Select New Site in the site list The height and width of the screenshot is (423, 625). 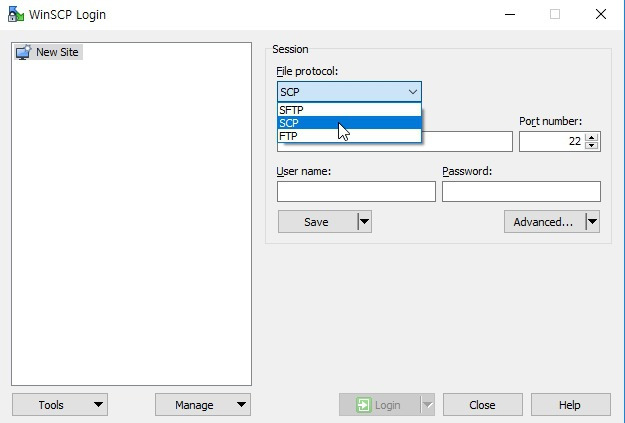point(48,52)
